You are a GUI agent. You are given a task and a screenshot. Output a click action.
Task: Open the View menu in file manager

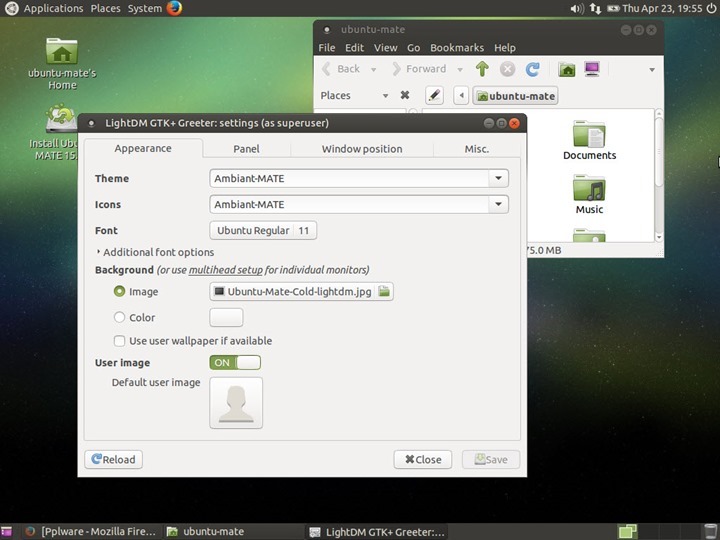point(385,48)
